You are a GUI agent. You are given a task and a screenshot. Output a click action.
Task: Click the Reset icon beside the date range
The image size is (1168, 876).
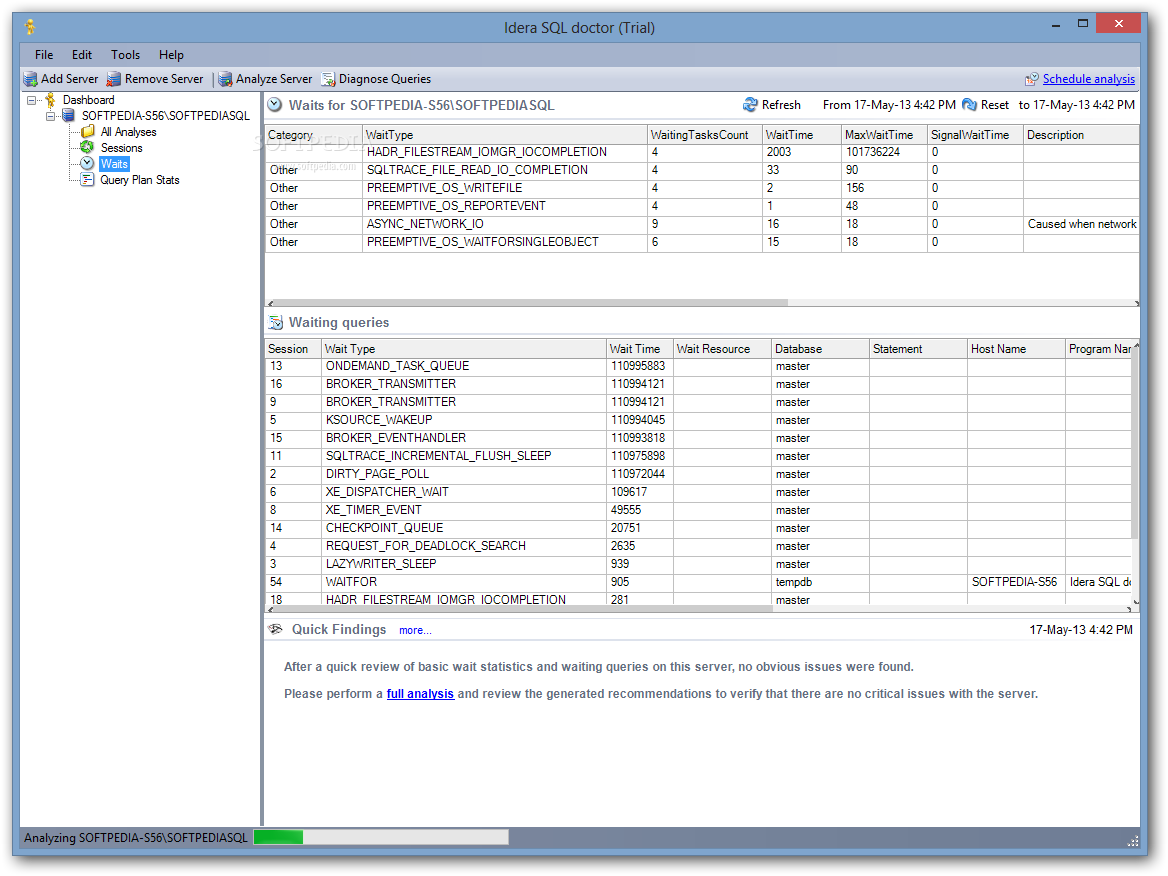pos(969,105)
